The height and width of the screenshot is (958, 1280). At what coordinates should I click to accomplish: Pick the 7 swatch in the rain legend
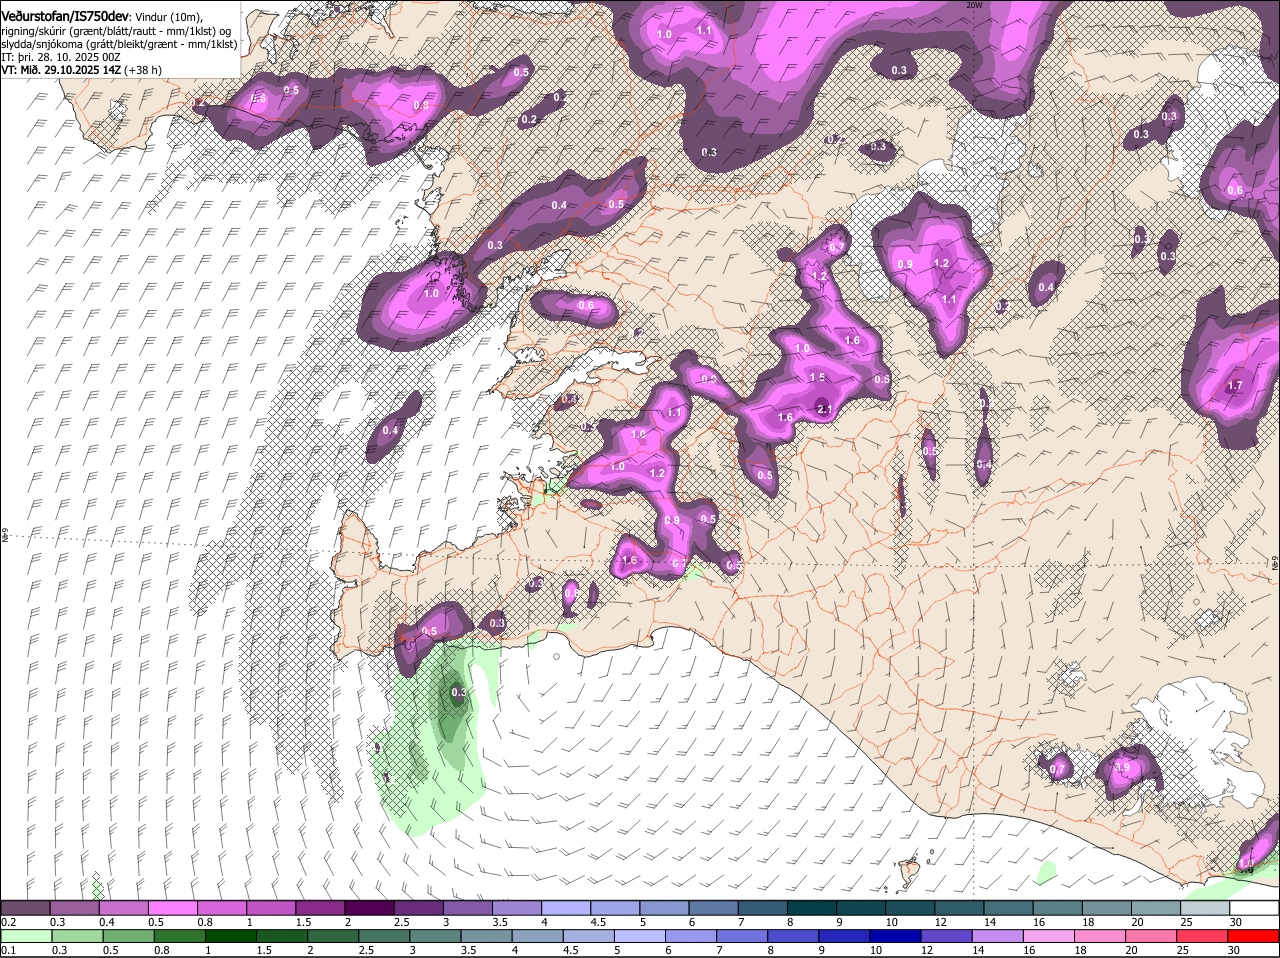743,936
